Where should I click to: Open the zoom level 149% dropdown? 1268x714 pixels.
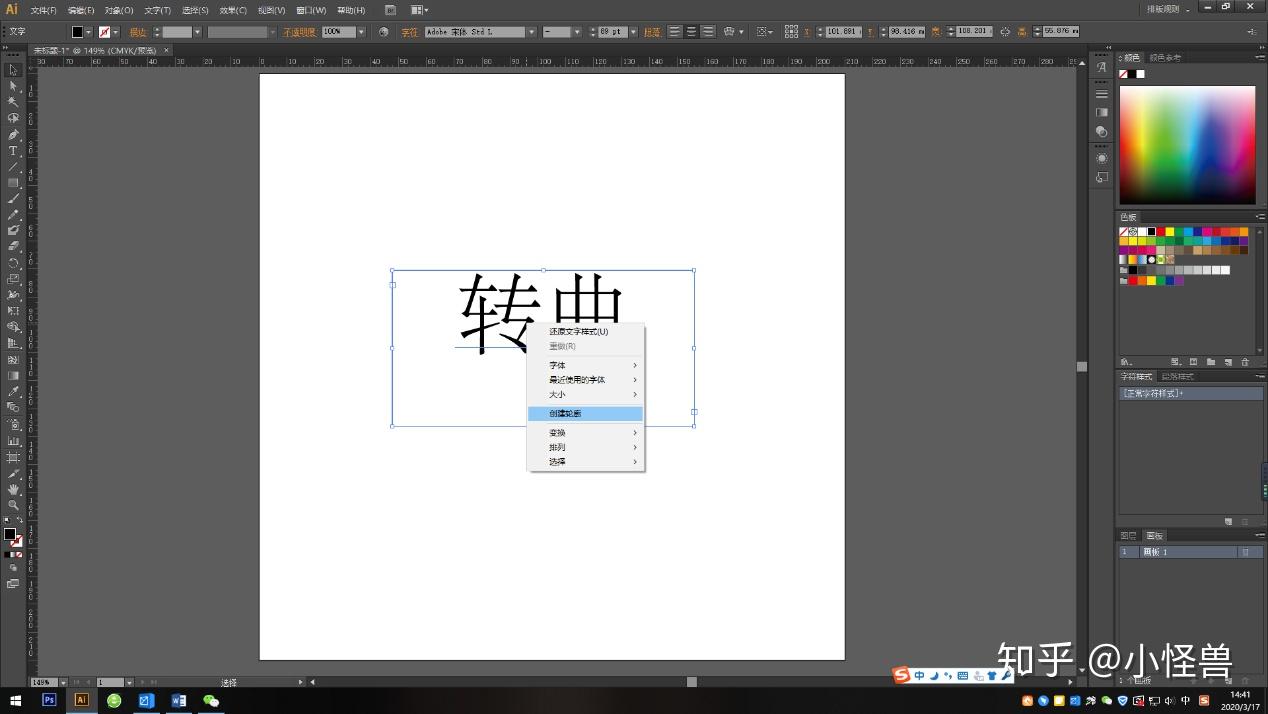[63, 682]
